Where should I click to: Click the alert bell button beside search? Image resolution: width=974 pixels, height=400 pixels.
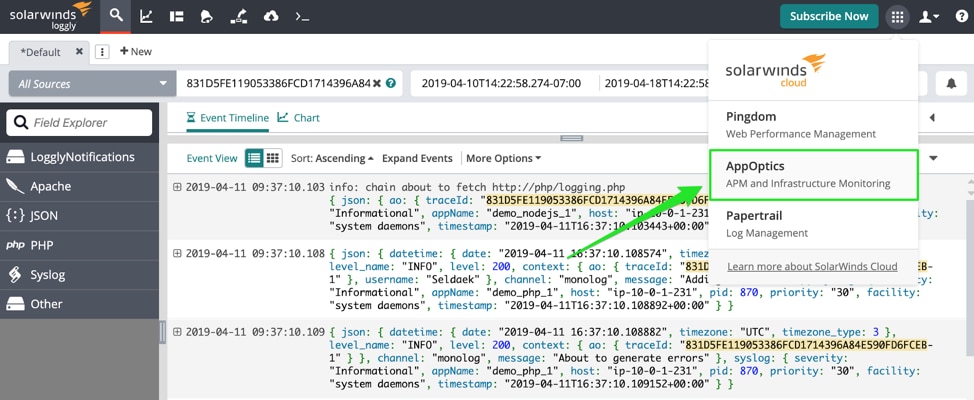(951, 83)
